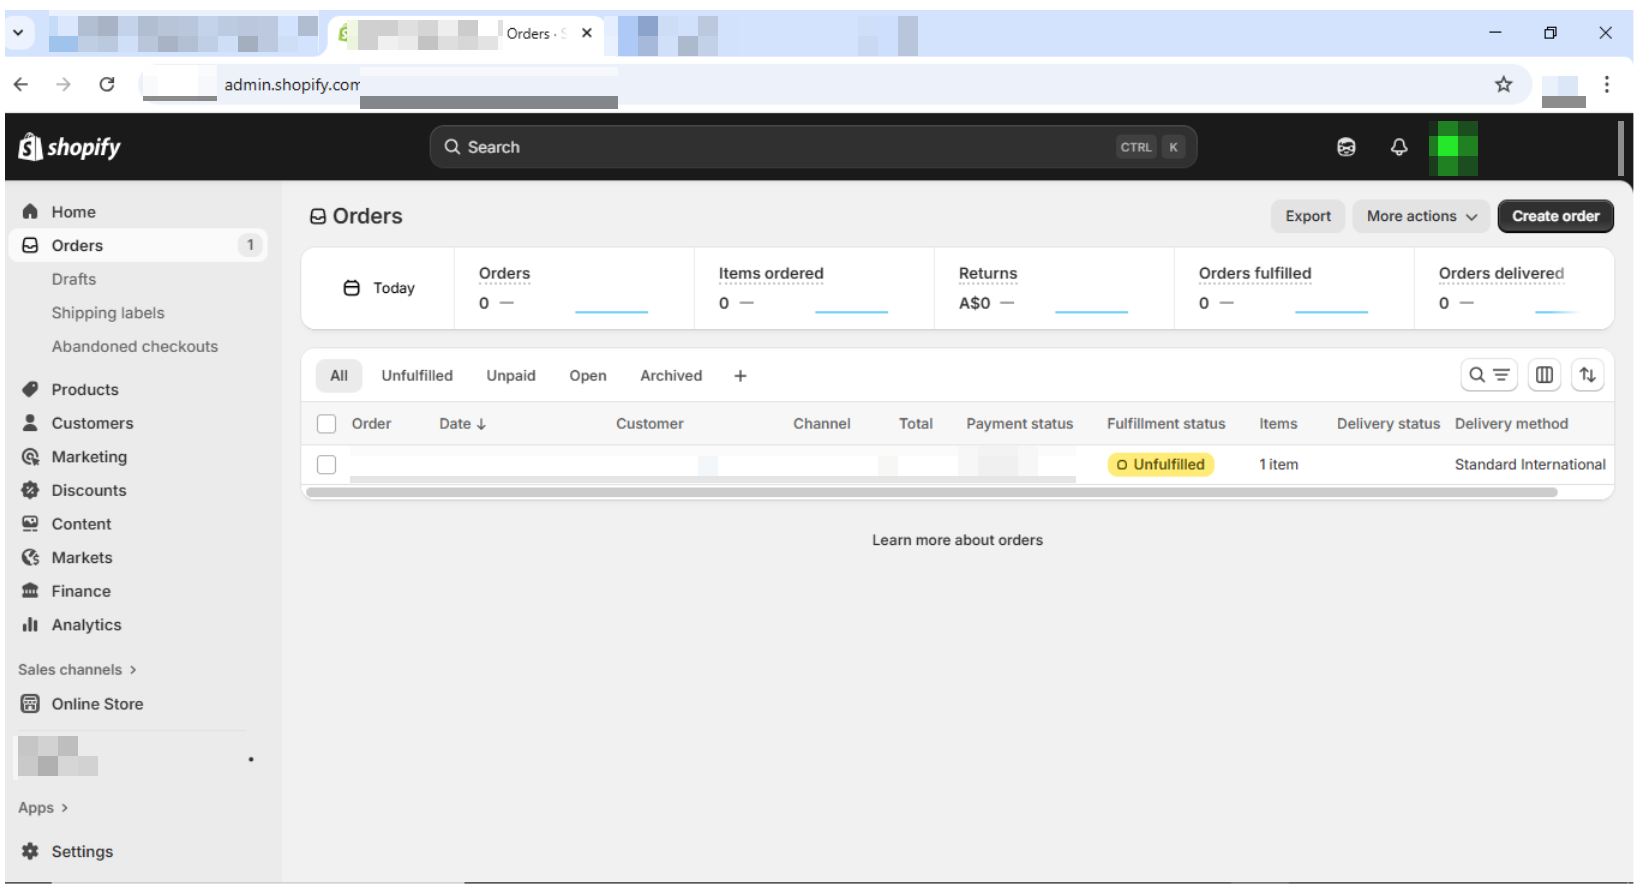Select all orders with header checkbox
The height and width of the screenshot is (893, 1642).
point(327,424)
